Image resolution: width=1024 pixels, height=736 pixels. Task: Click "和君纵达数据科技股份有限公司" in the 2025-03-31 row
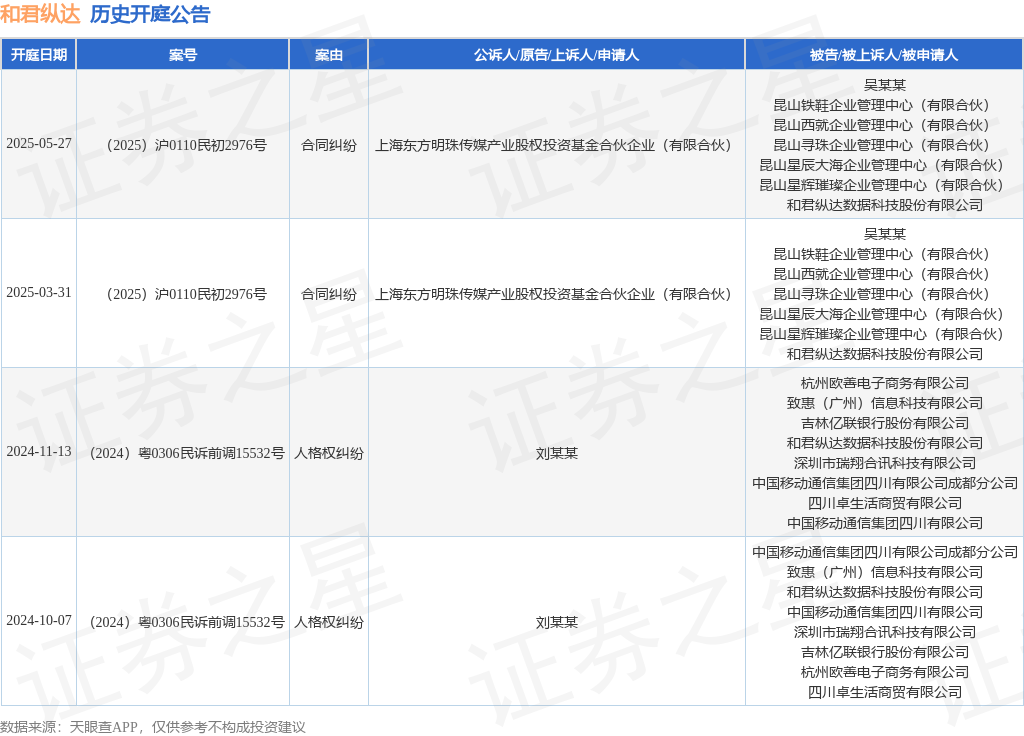(x=884, y=354)
